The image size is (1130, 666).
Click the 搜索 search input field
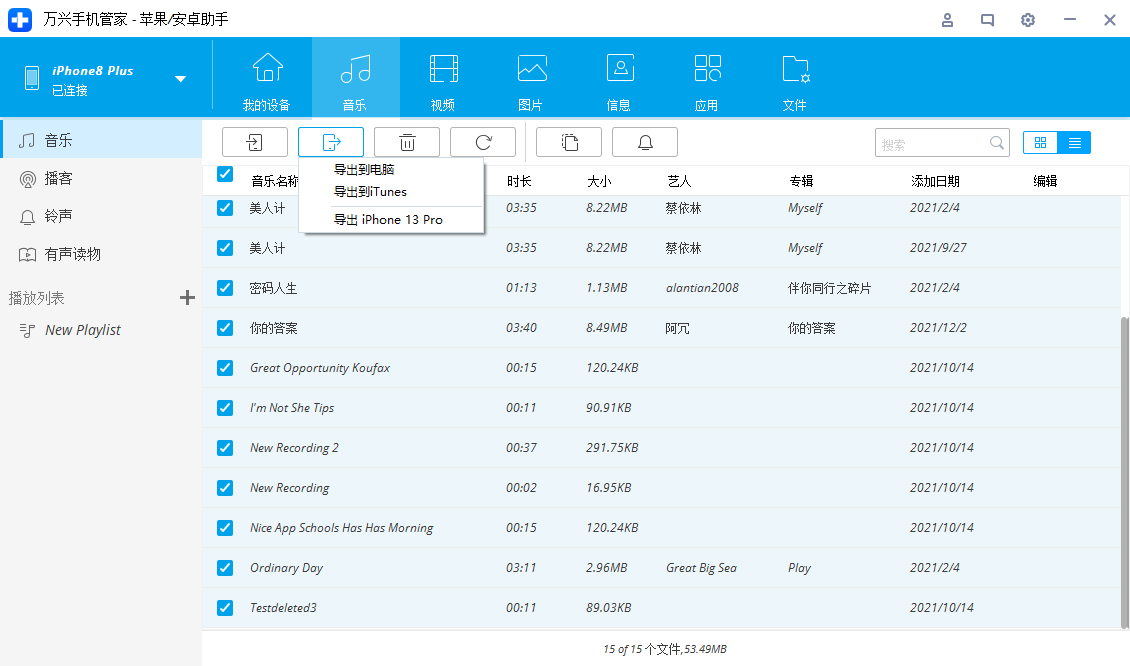933,144
